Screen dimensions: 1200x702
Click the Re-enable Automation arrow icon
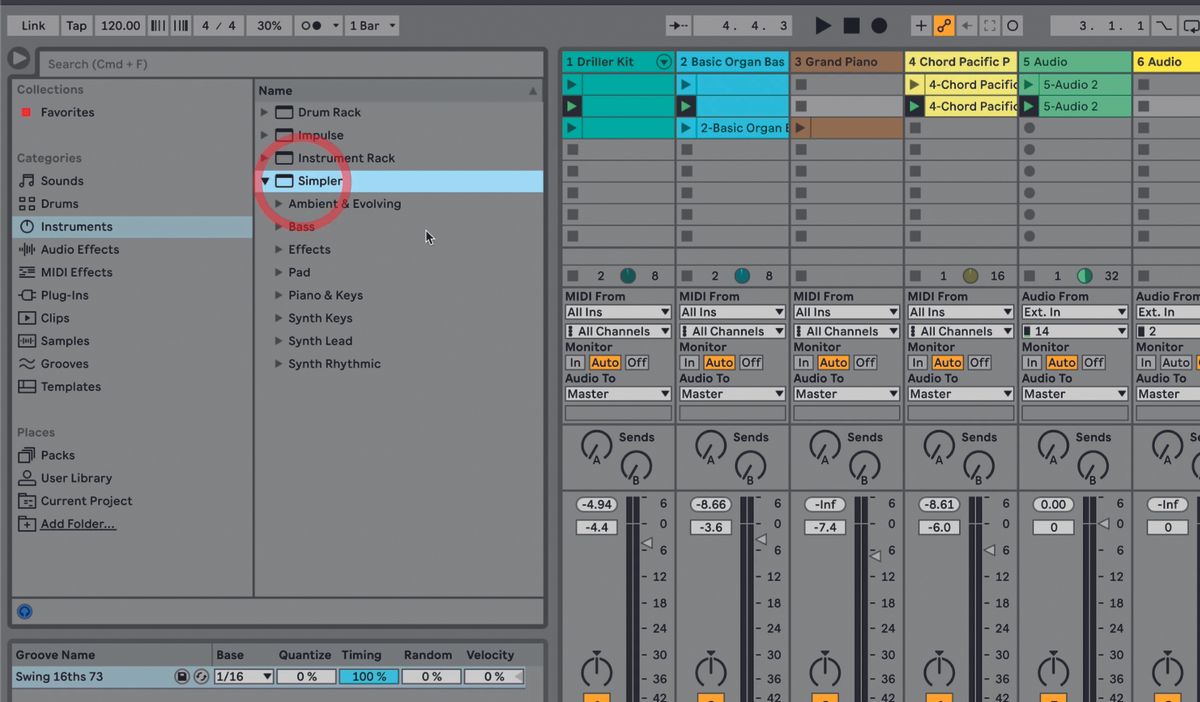[x=968, y=25]
